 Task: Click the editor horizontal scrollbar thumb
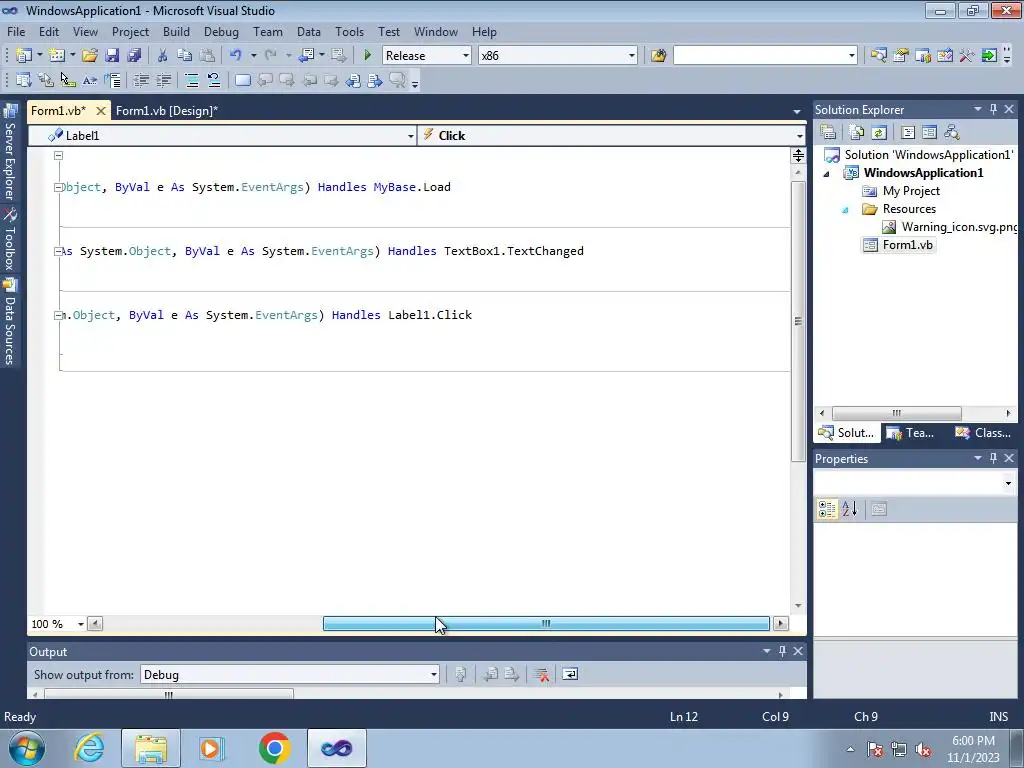(546, 624)
